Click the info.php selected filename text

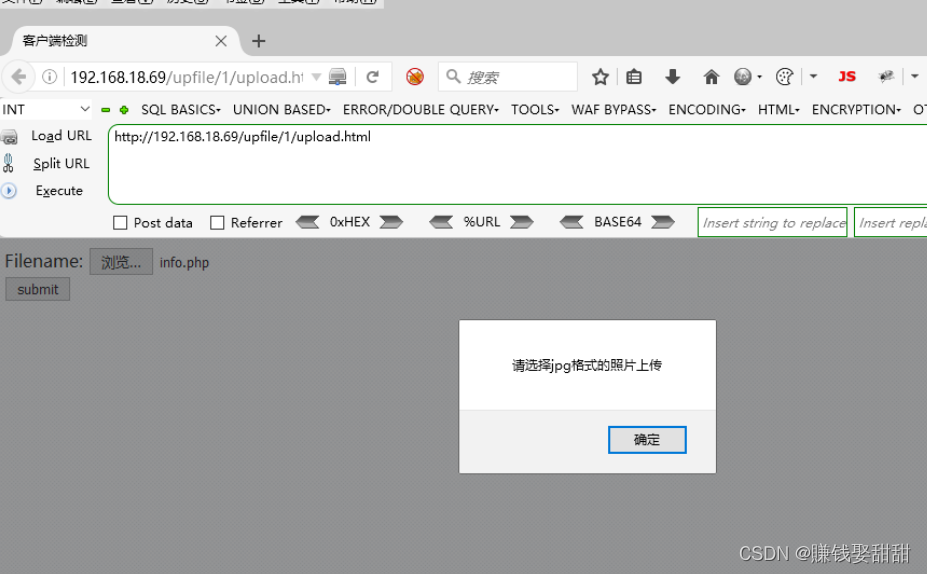click(x=184, y=262)
